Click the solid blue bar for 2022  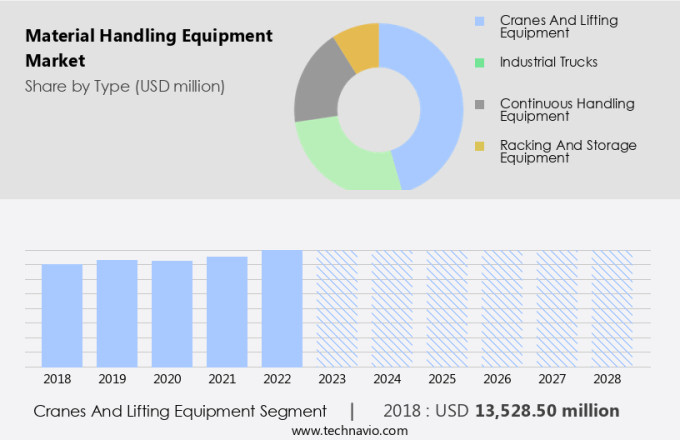(282, 309)
